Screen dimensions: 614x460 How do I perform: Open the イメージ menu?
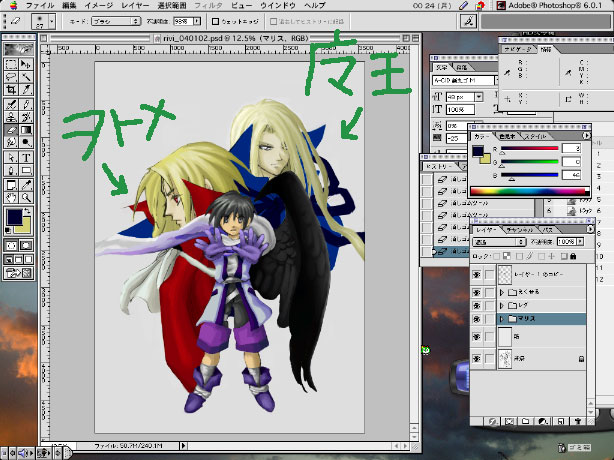98,5
